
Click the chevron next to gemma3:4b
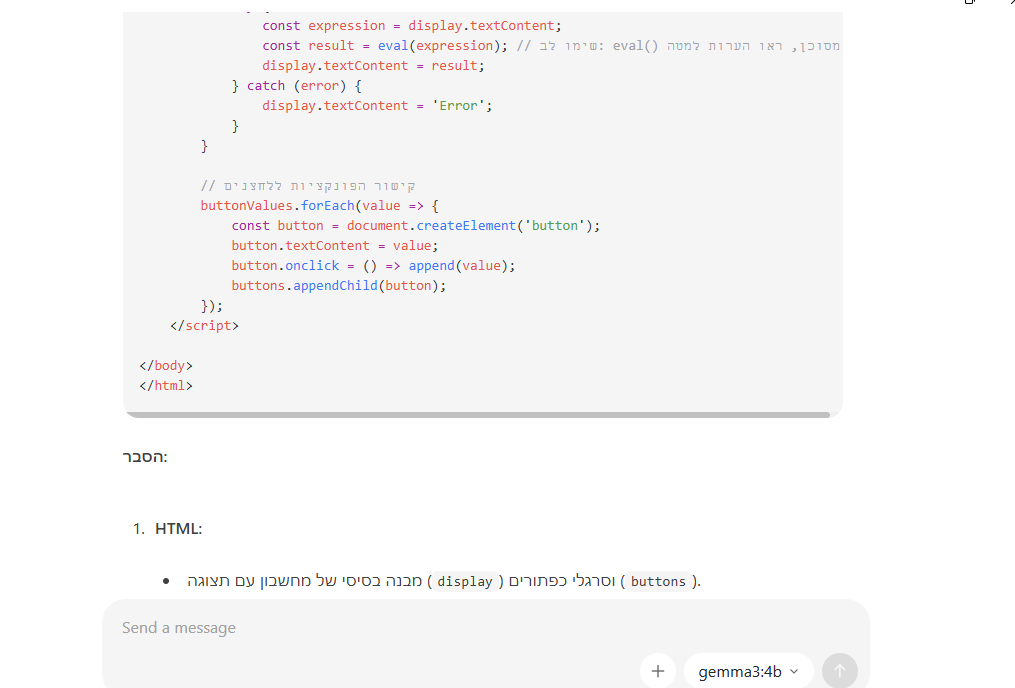(x=794, y=671)
